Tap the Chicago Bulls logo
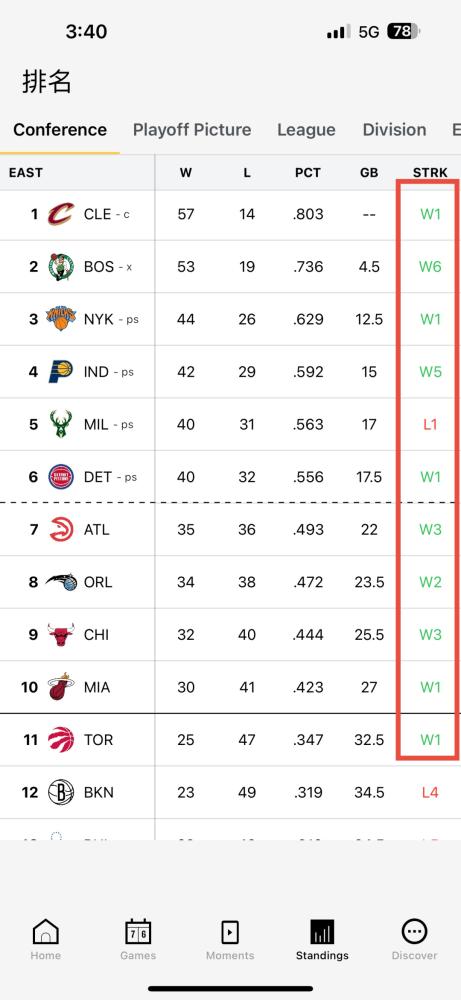Screen dimensions: 461x1000 61,635
